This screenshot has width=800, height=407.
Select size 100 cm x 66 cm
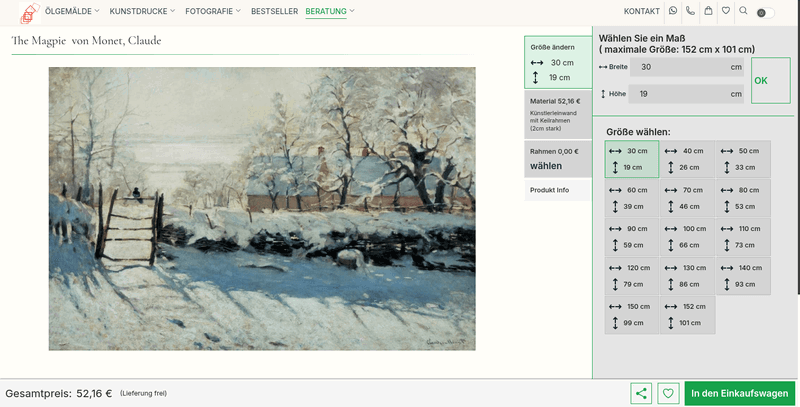coord(687,237)
